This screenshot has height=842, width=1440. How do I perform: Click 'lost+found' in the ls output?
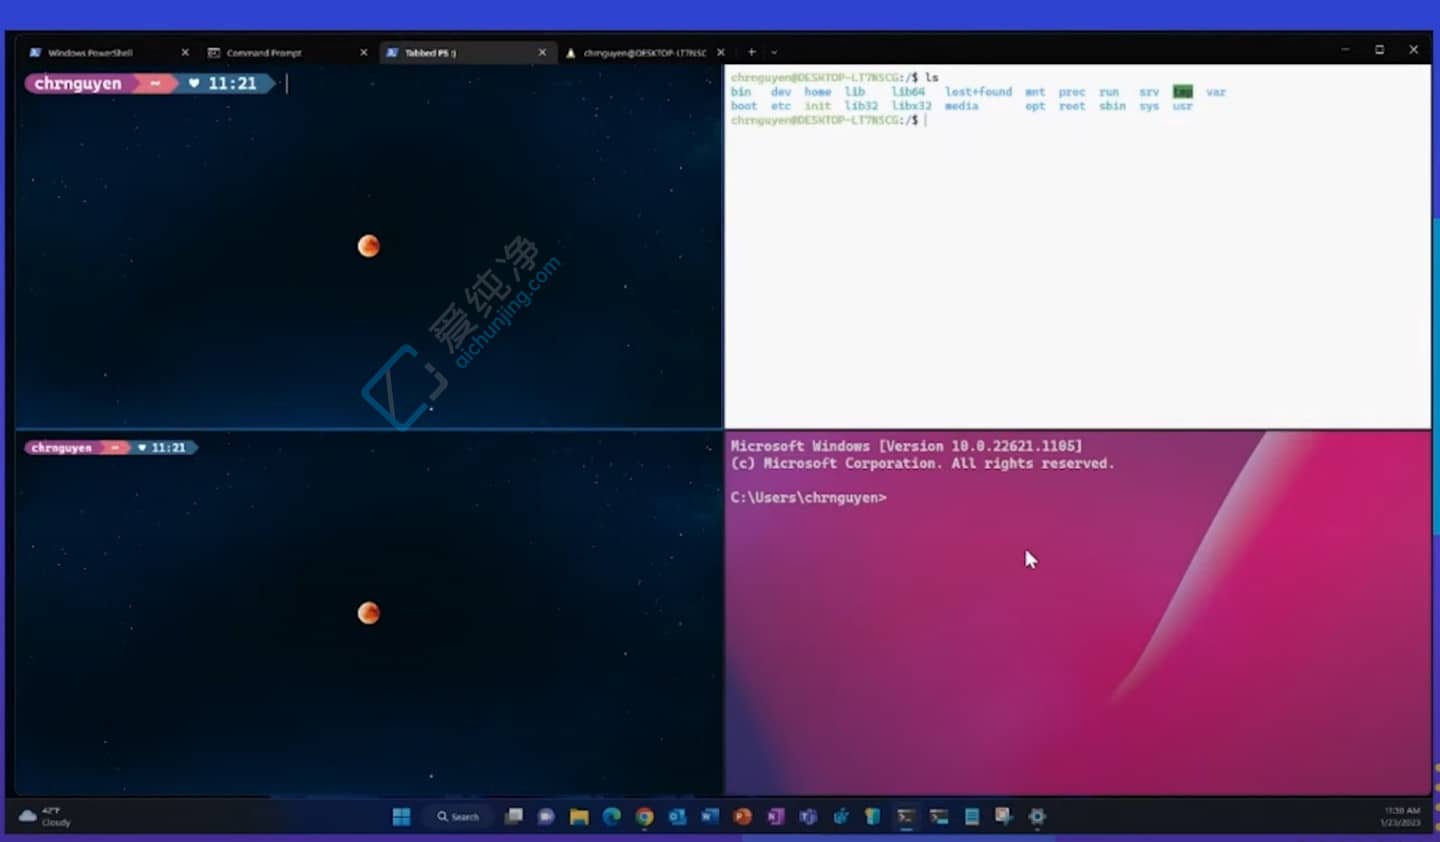pyautogui.click(x=978, y=92)
